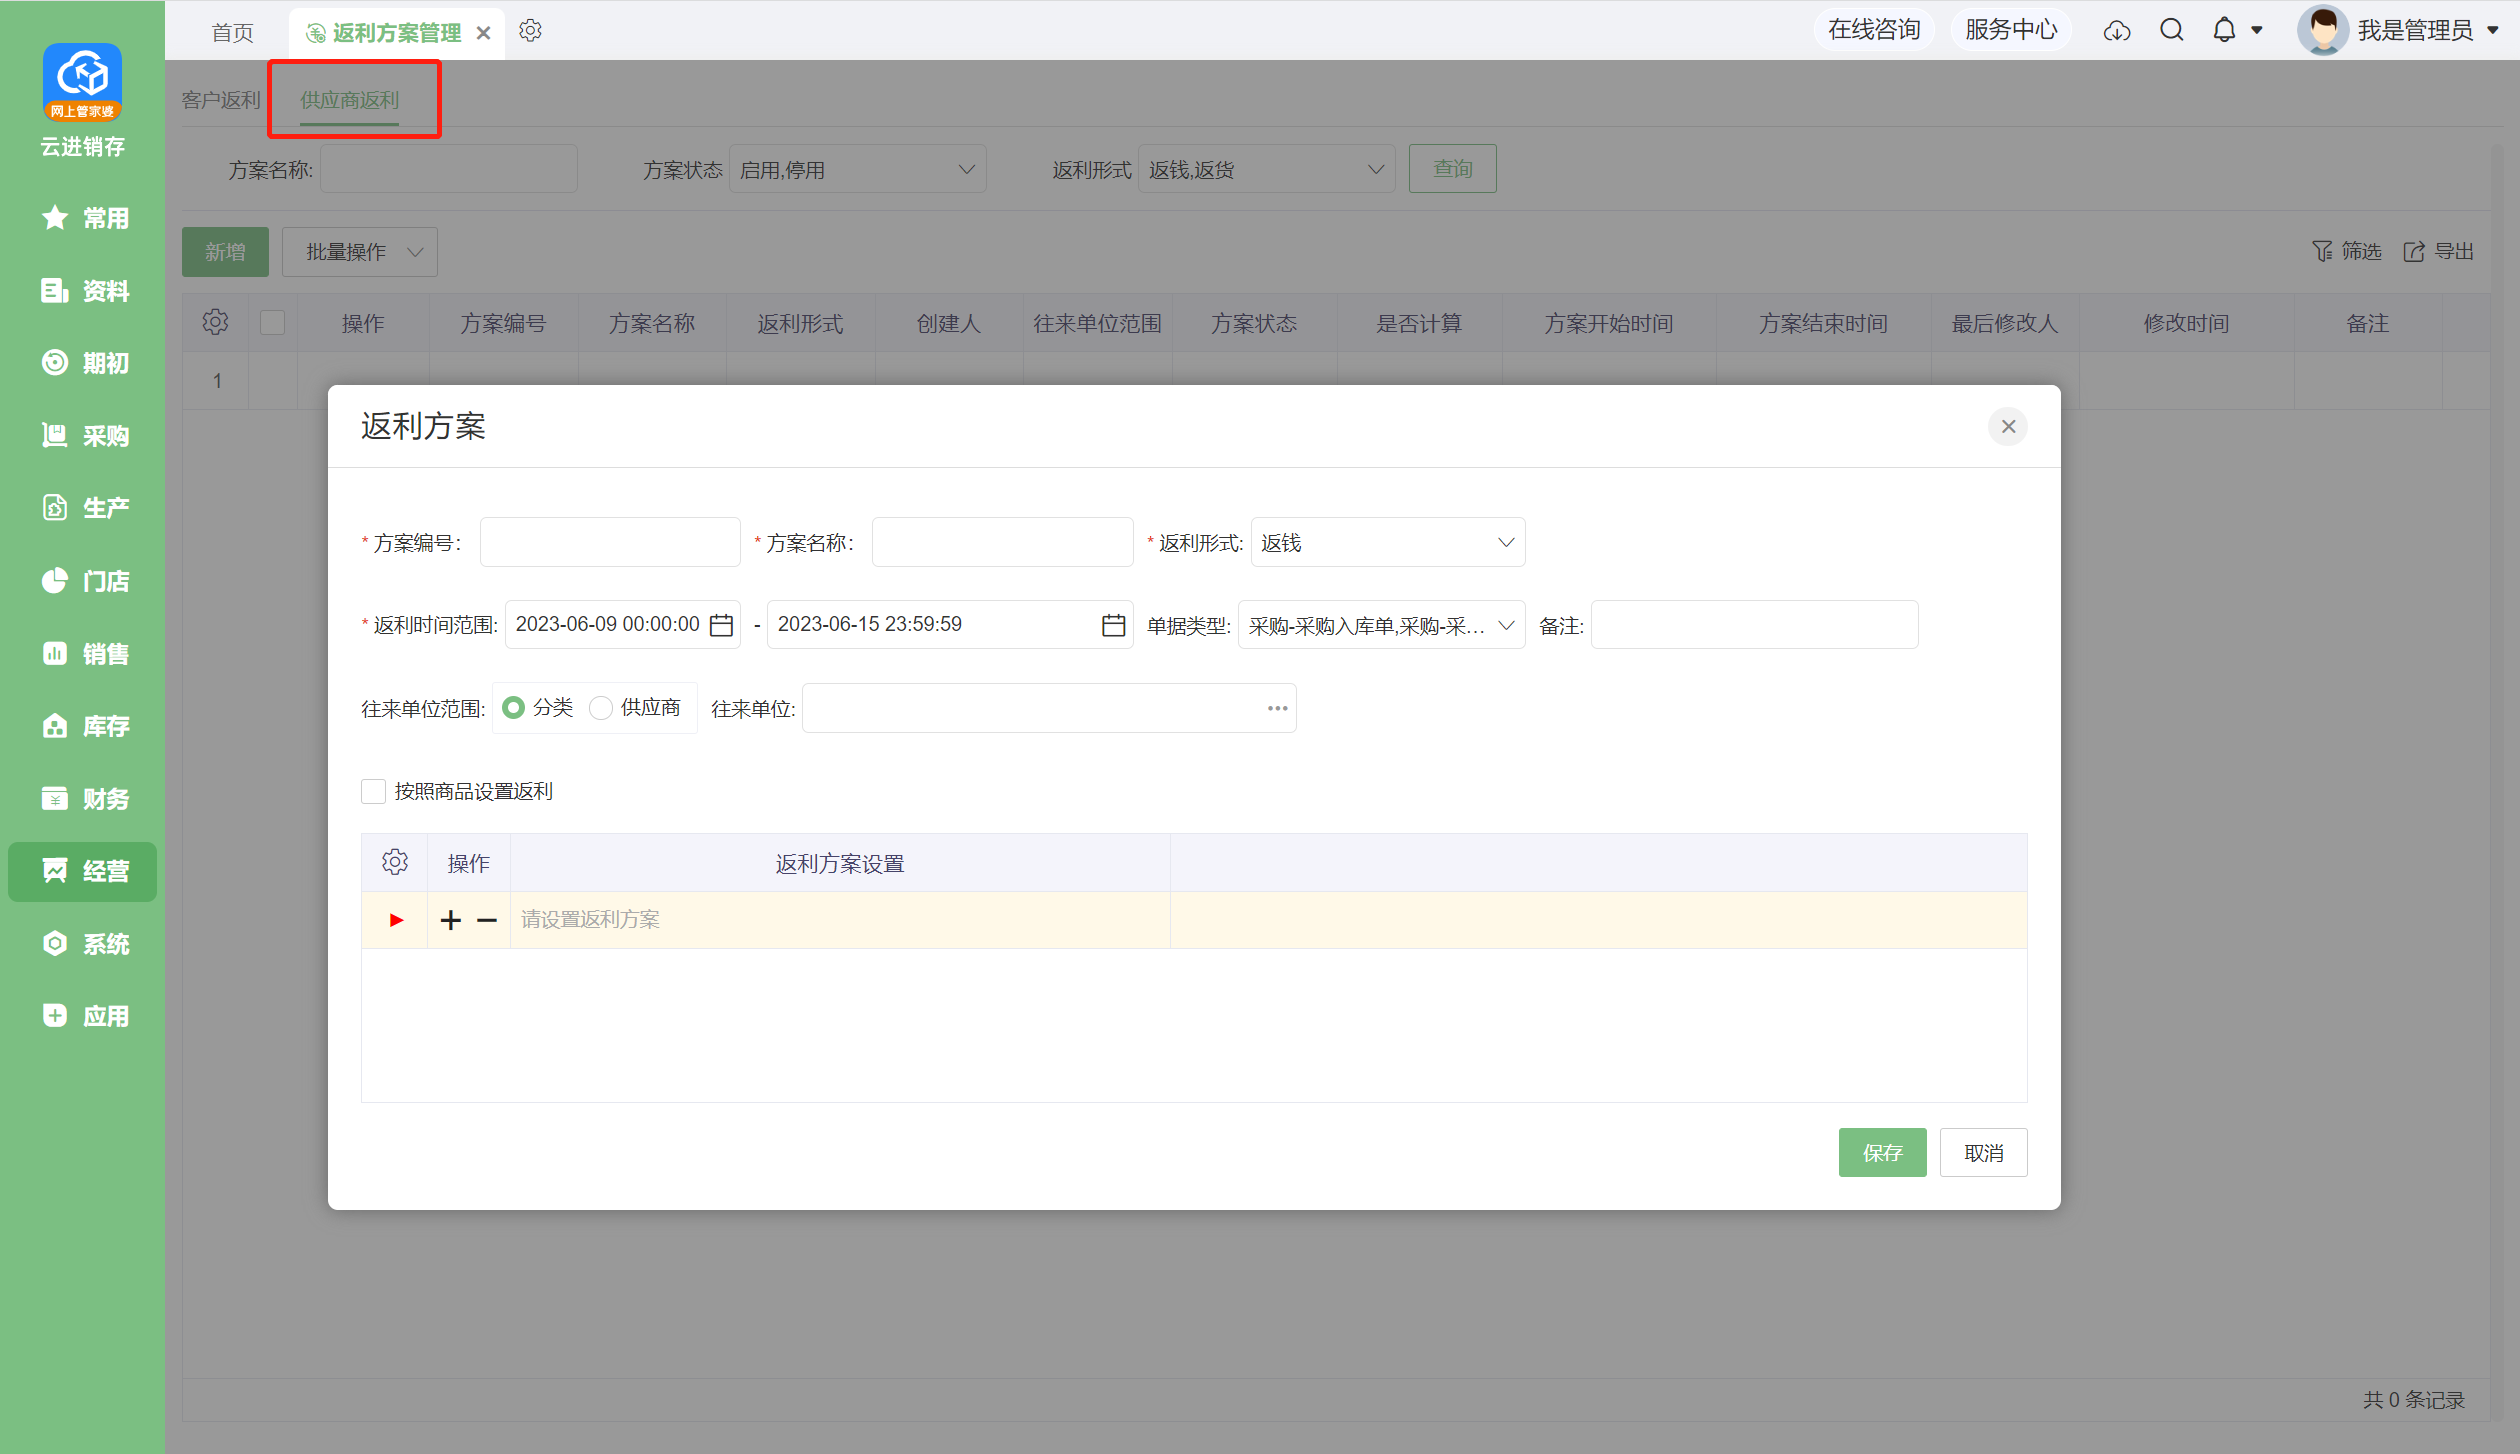Switch to the 供应商返利 tab

(350, 100)
